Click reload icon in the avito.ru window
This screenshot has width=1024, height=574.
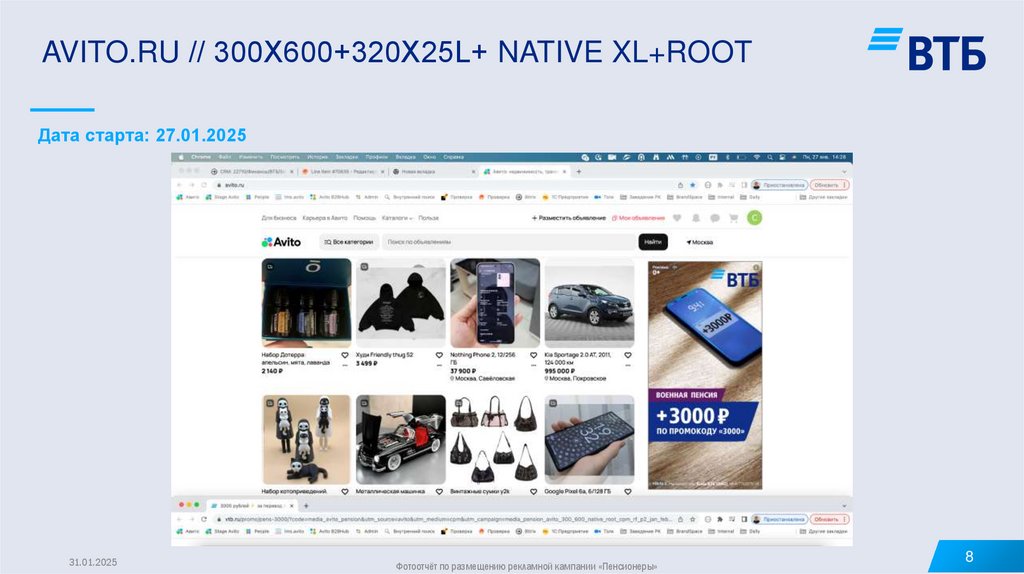(204, 185)
